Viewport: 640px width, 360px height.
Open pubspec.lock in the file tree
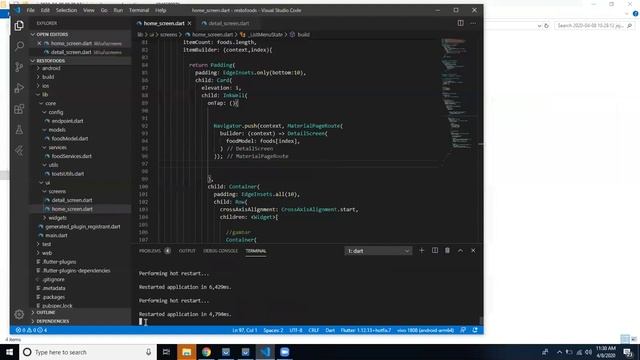(x=57, y=306)
